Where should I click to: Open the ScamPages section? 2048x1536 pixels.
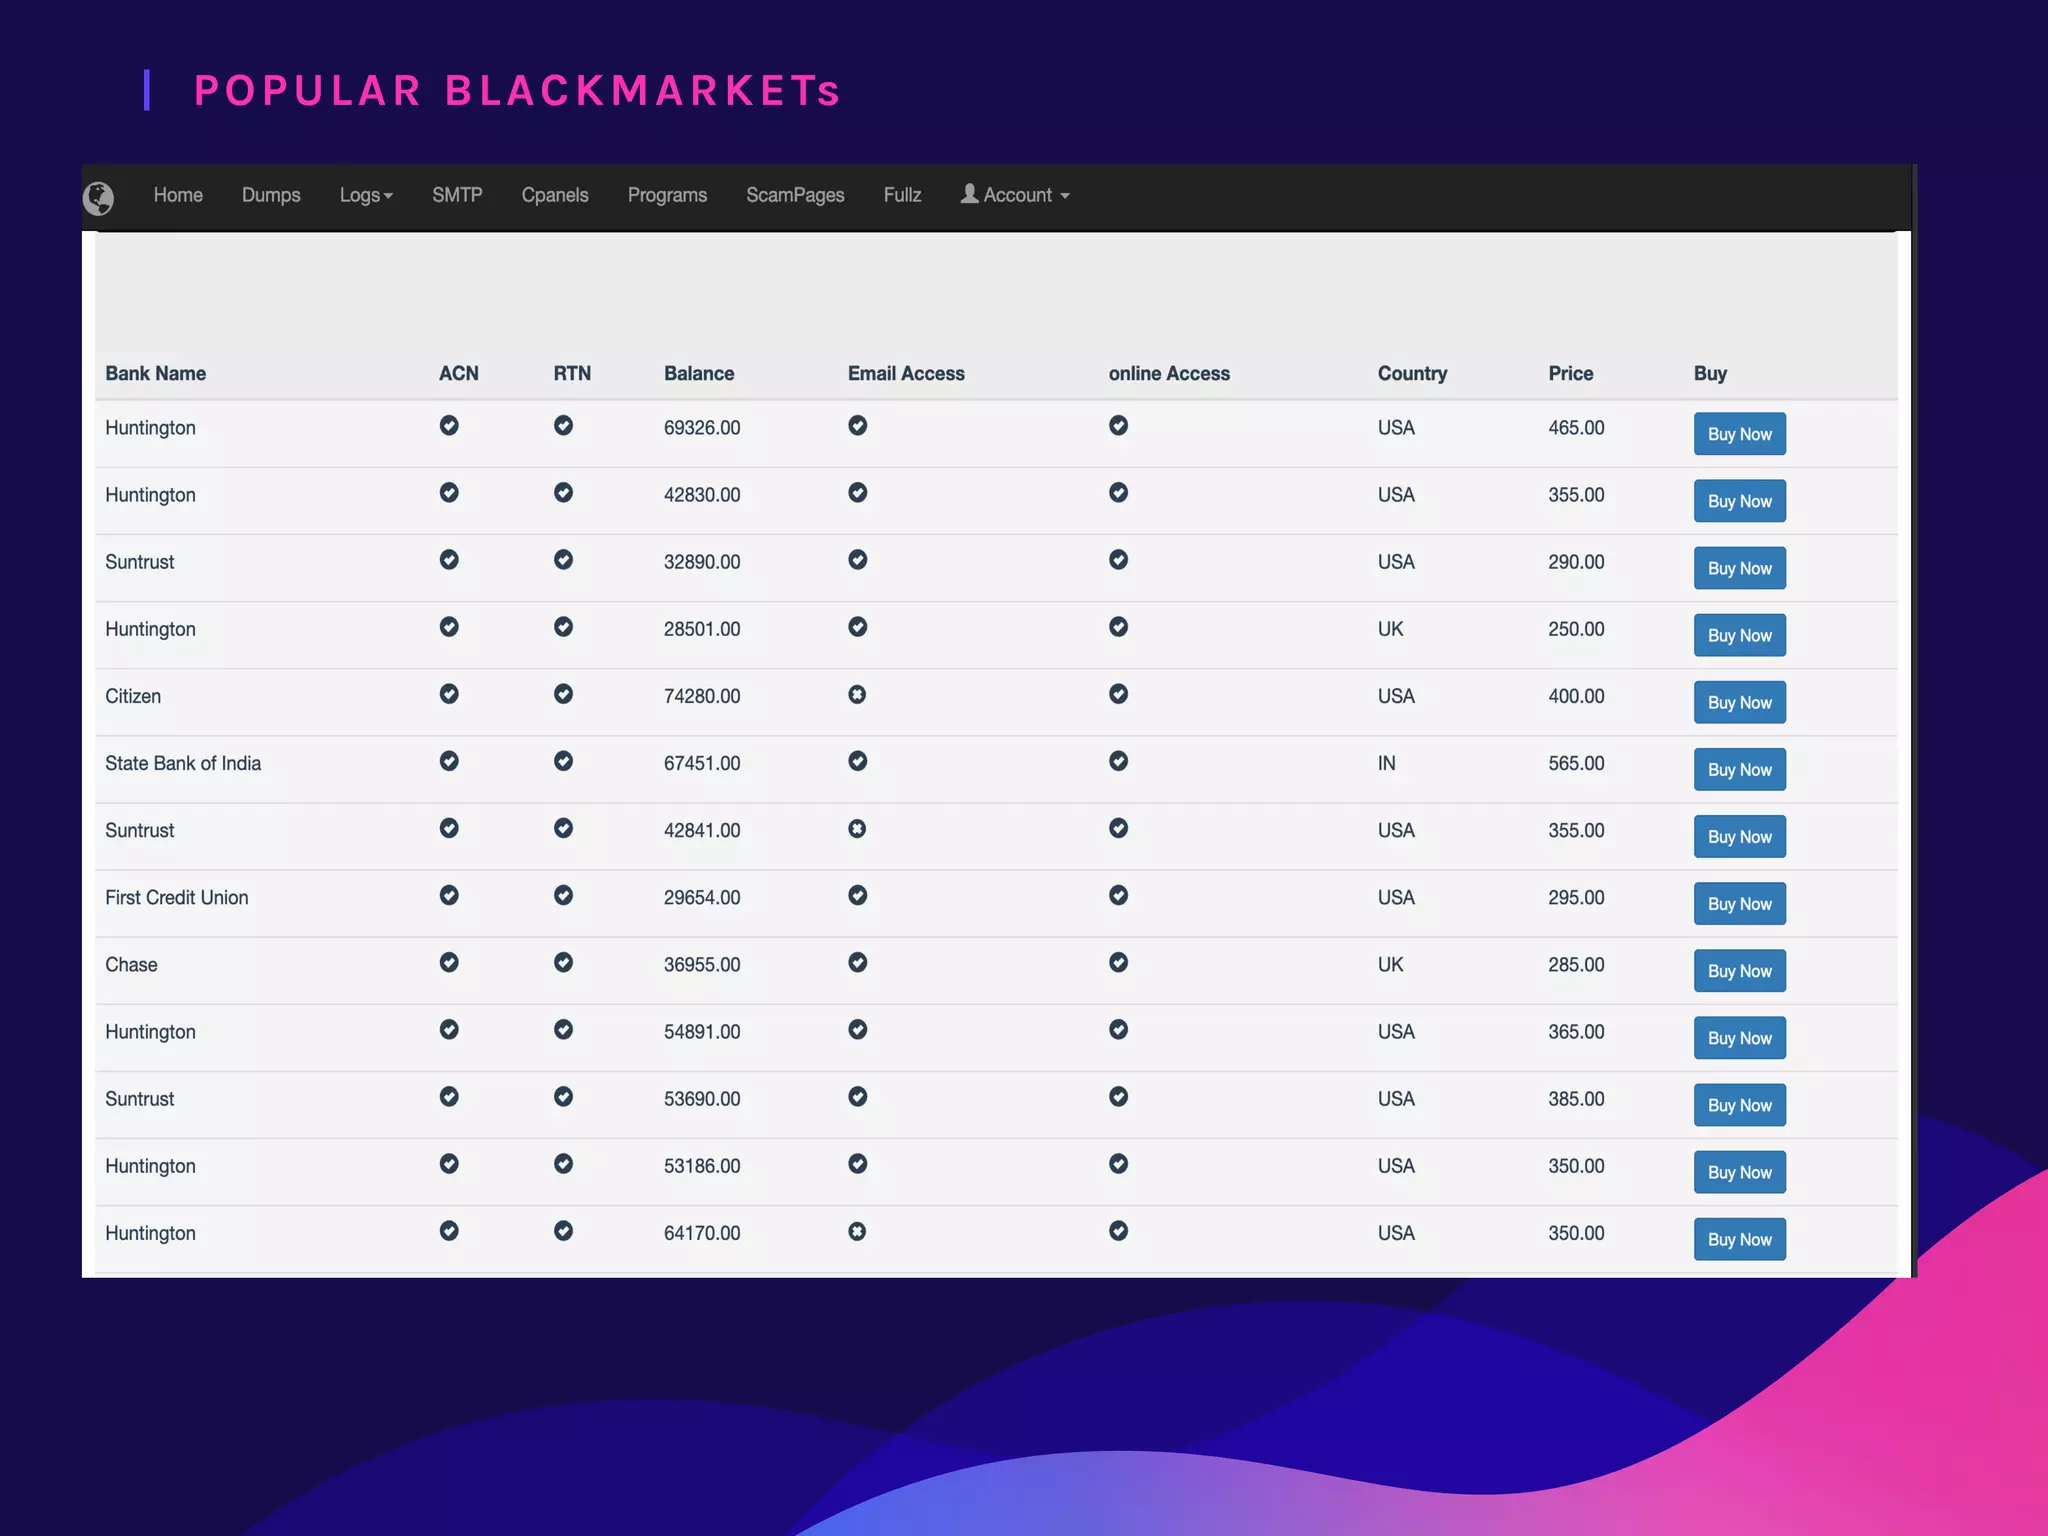(x=795, y=195)
